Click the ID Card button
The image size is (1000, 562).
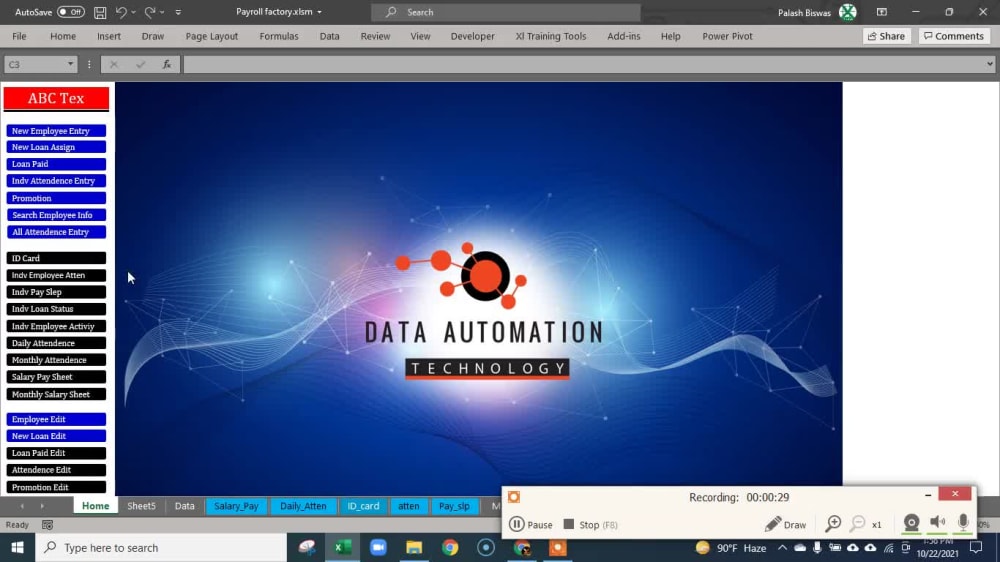point(56,258)
